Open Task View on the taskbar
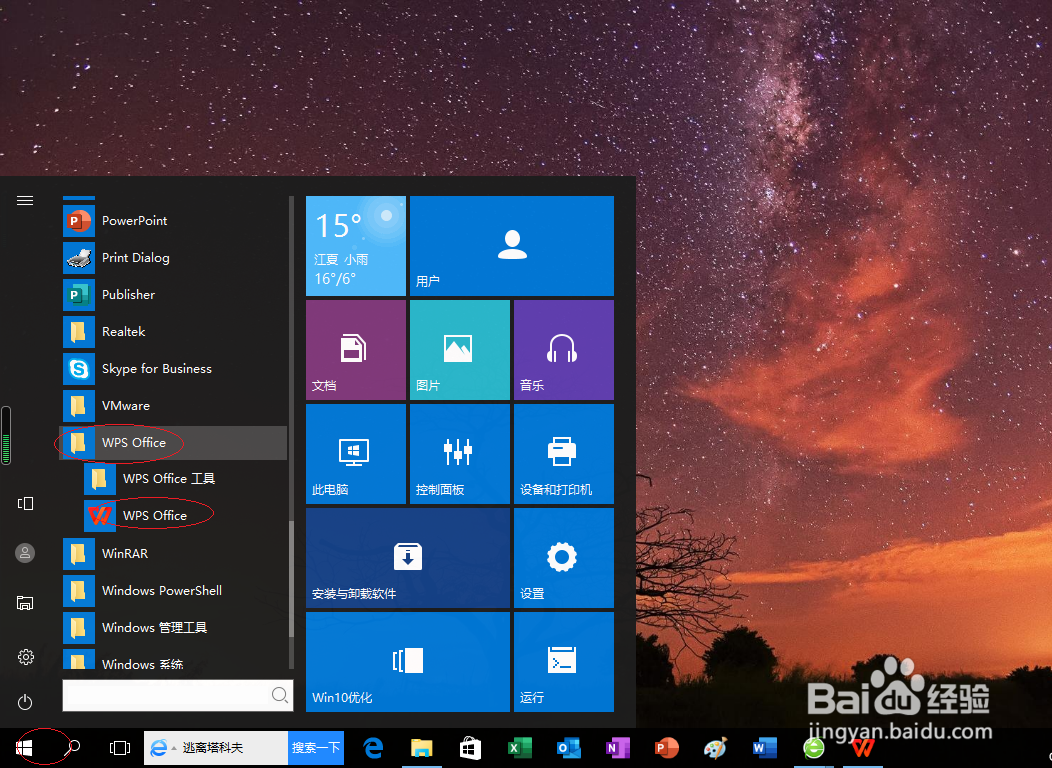This screenshot has width=1052, height=768. [x=119, y=748]
